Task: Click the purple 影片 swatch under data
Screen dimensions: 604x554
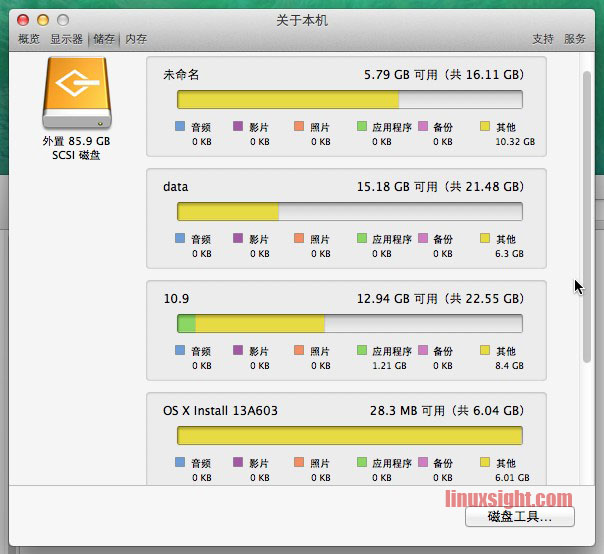Action: (x=238, y=238)
